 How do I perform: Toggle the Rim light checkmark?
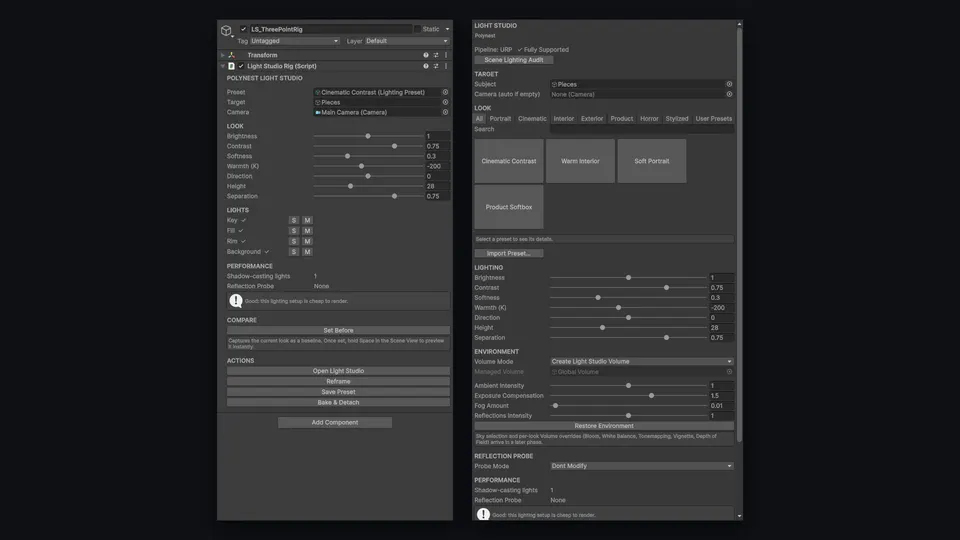243,241
